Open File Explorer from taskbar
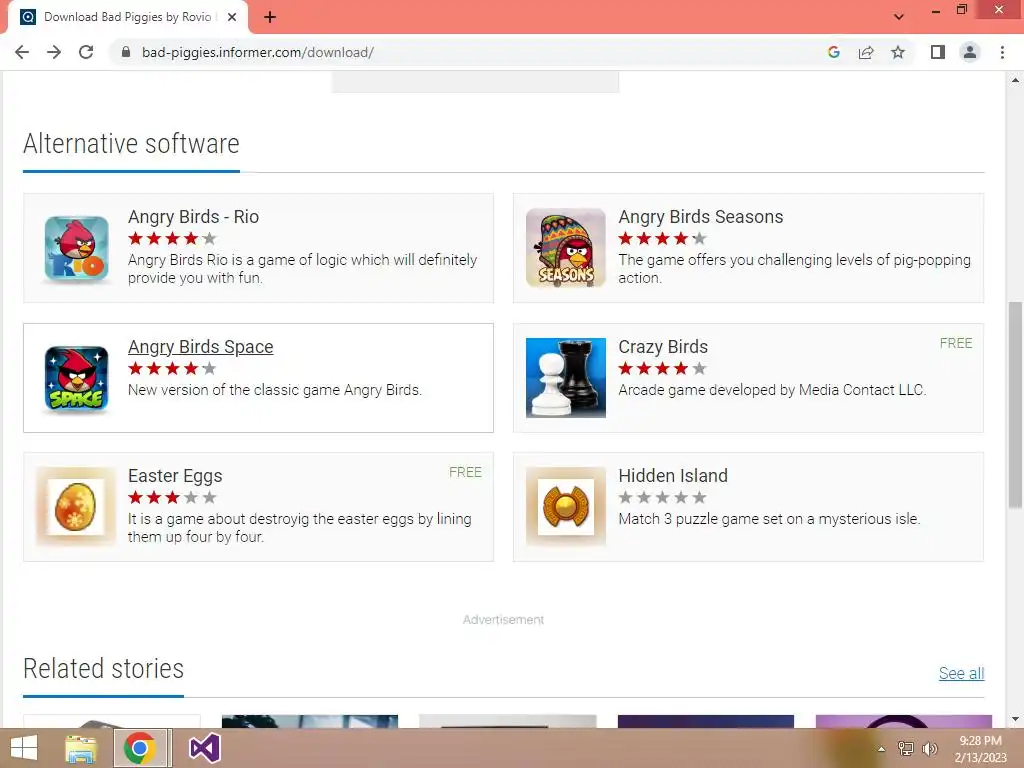 point(81,748)
